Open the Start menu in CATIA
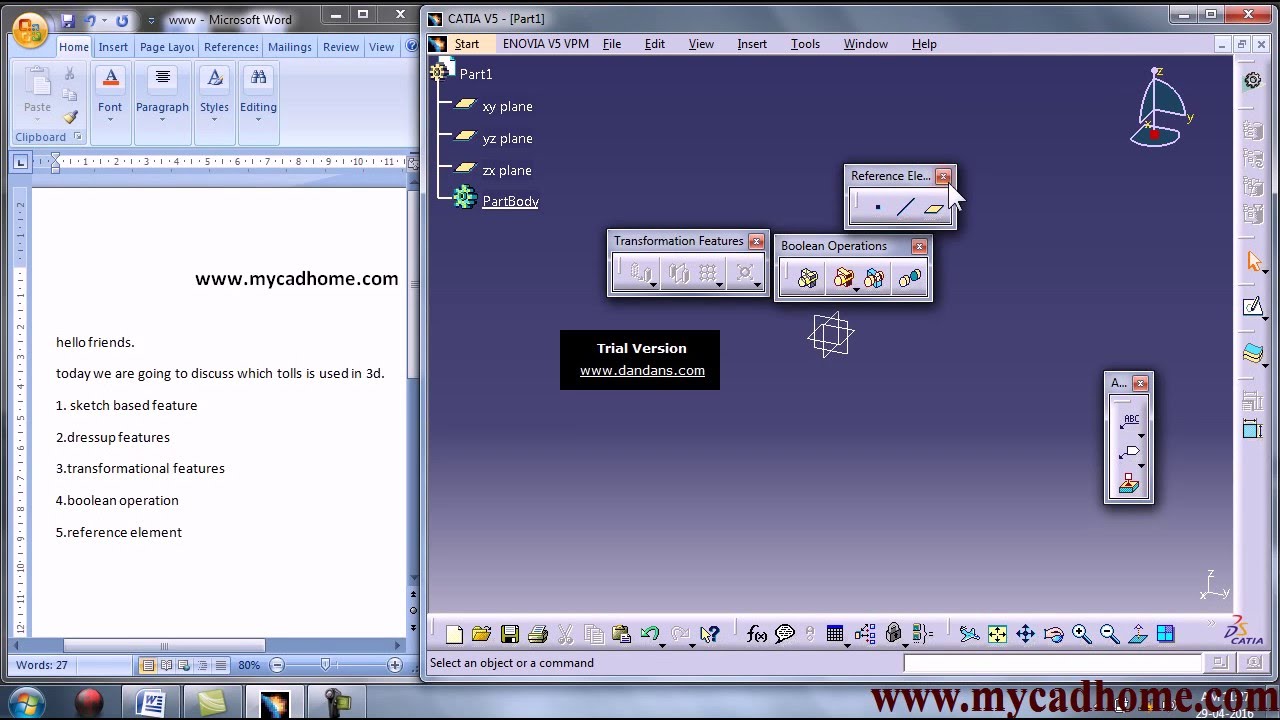1280x720 pixels. pyautogui.click(x=467, y=44)
